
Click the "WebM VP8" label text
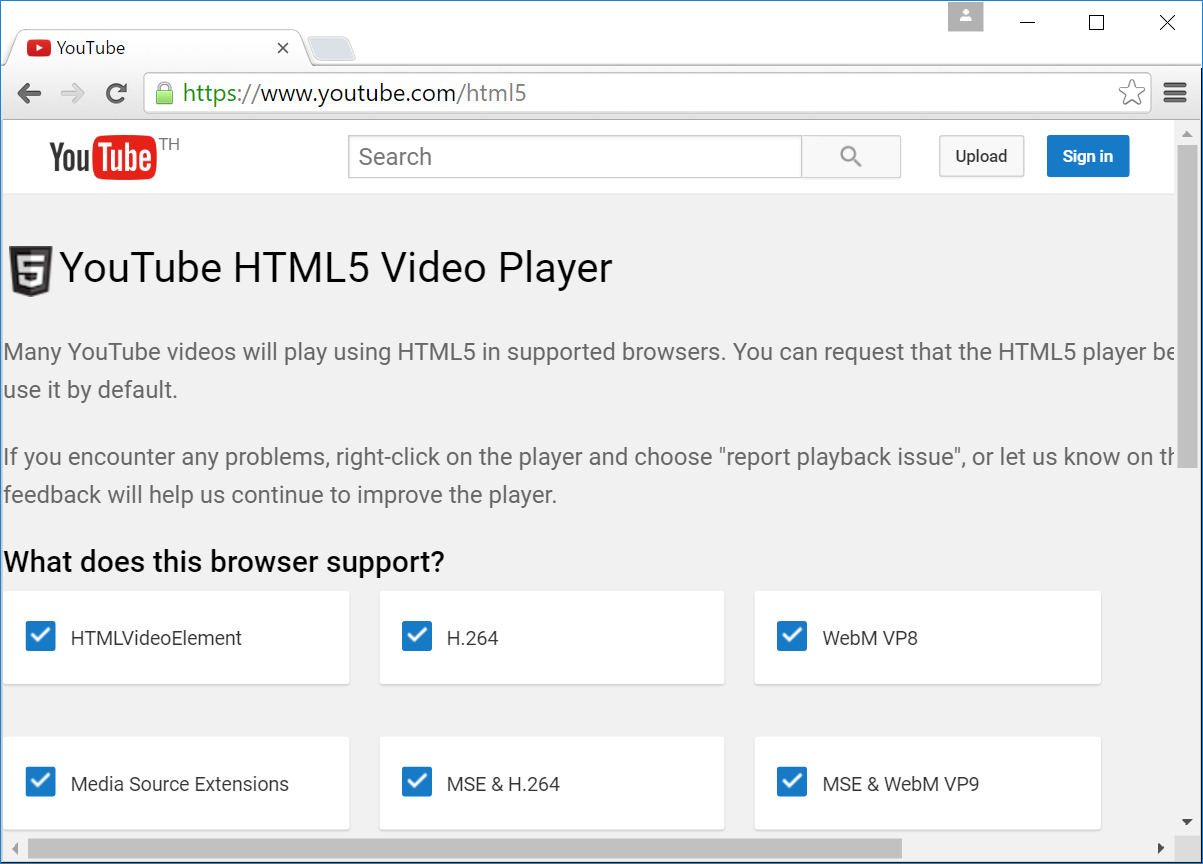tap(870, 638)
